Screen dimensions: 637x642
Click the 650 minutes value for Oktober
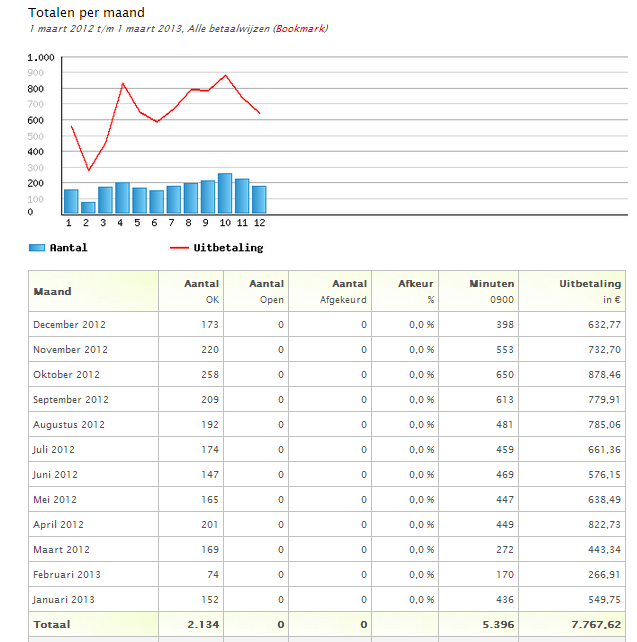(x=505, y=375)
